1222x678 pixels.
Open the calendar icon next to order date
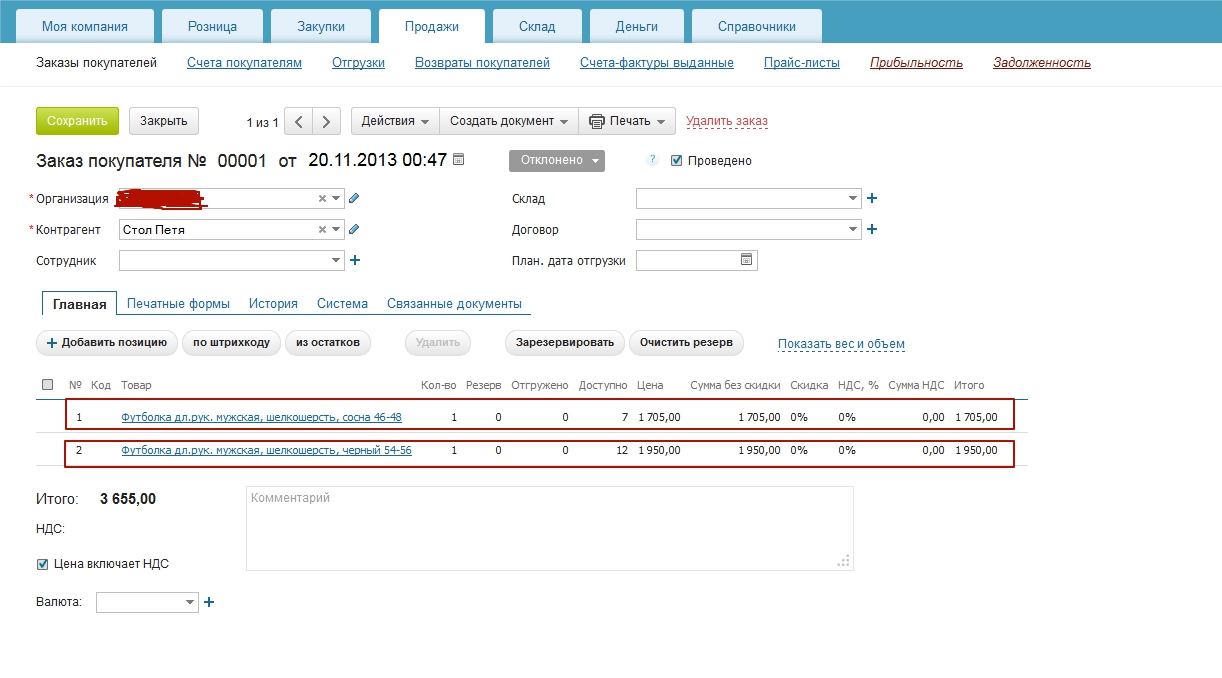(x=459, y=159)
